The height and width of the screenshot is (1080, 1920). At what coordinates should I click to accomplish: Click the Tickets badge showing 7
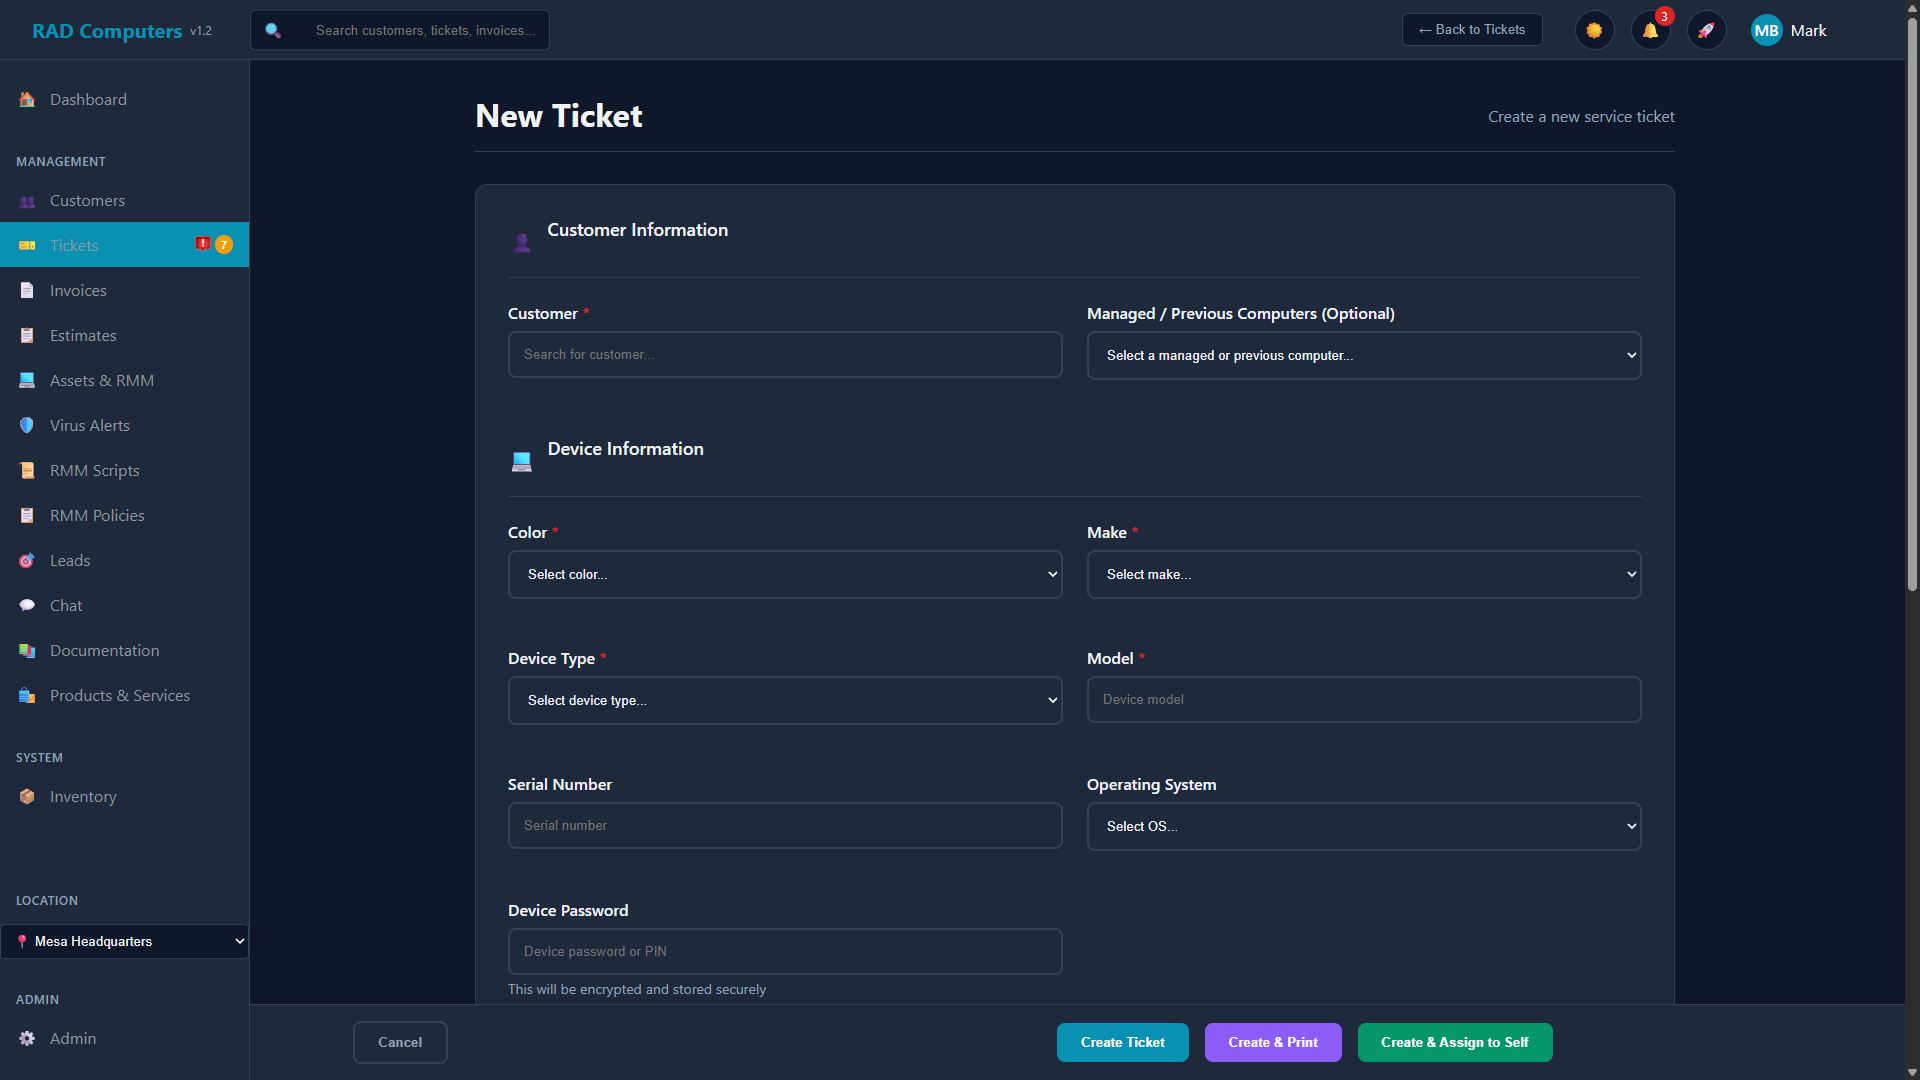(x=224, y=244)
